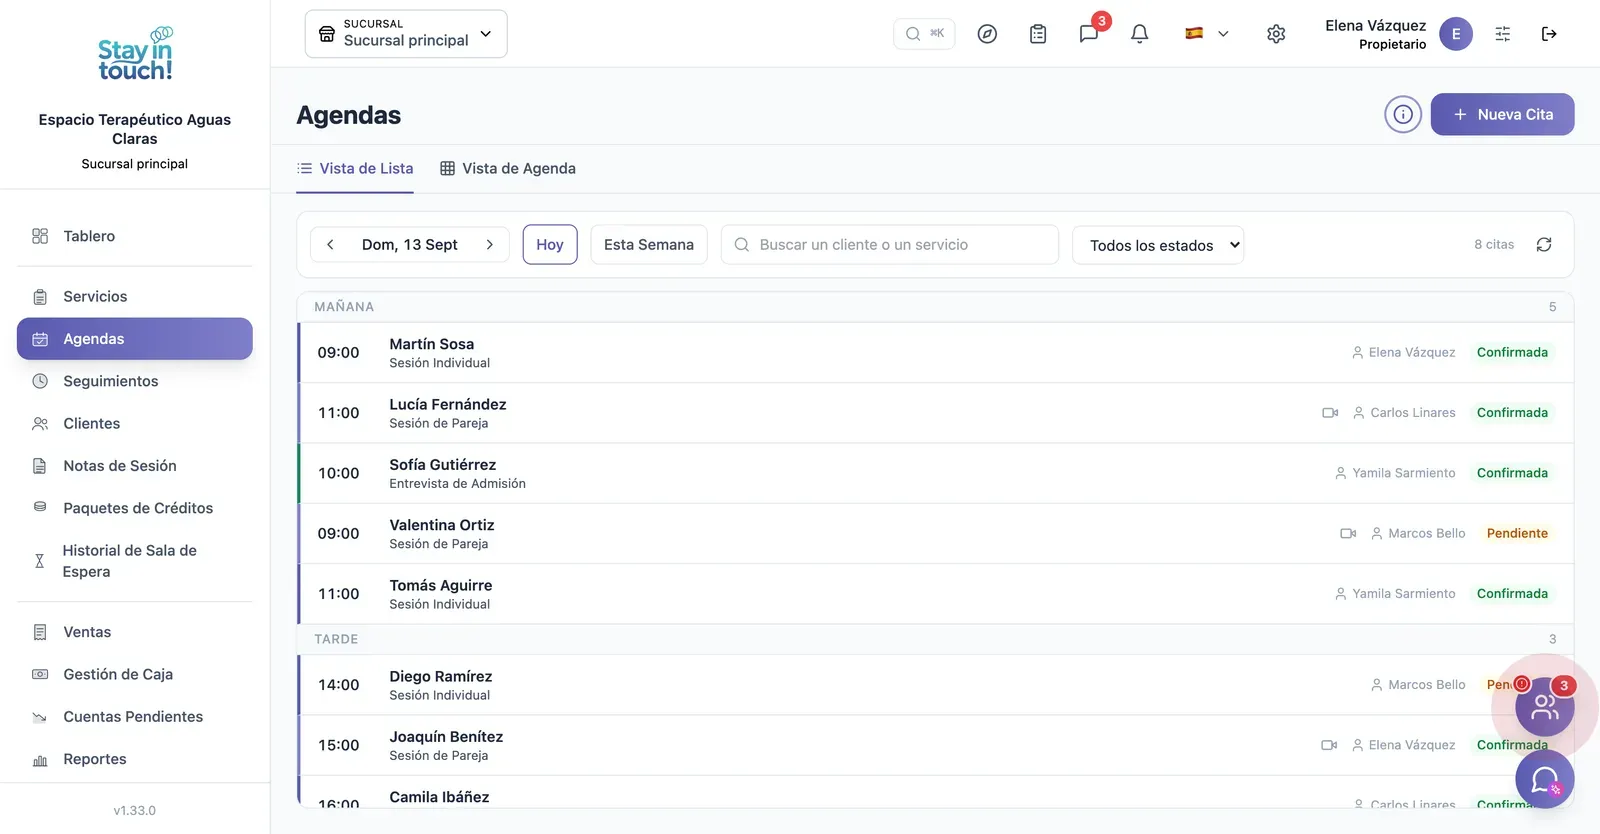Open the settings gear icon
The width and height of the screenshot is (1600, 834).
click(x=1276, y=34)
